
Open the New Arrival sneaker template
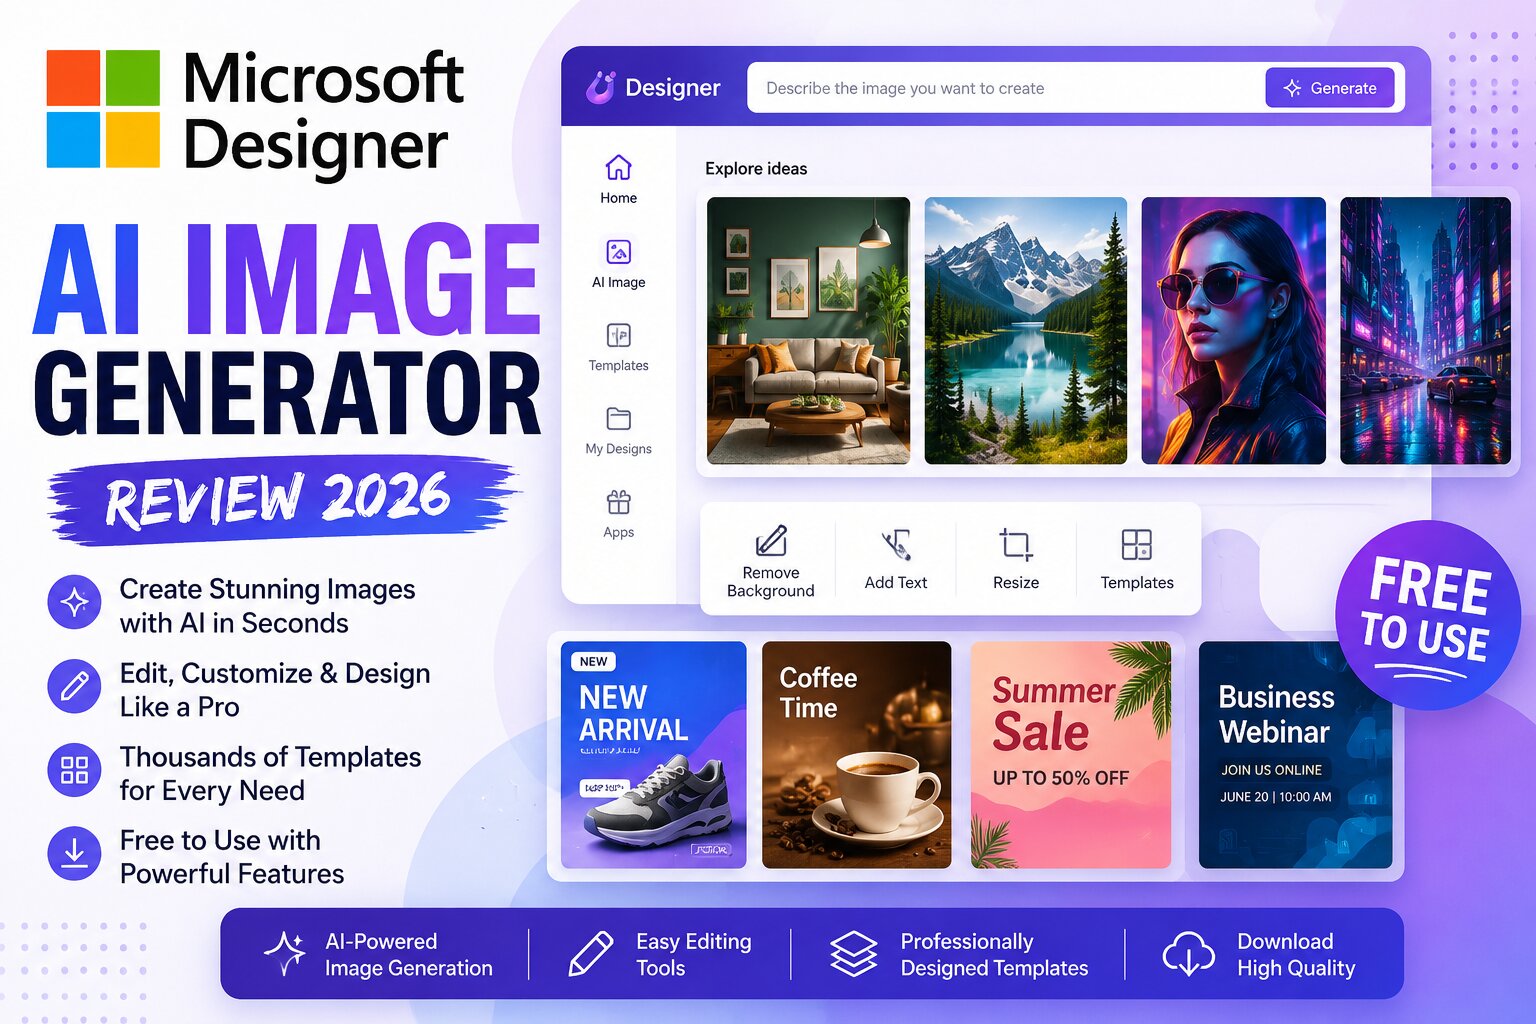(654, 755)
